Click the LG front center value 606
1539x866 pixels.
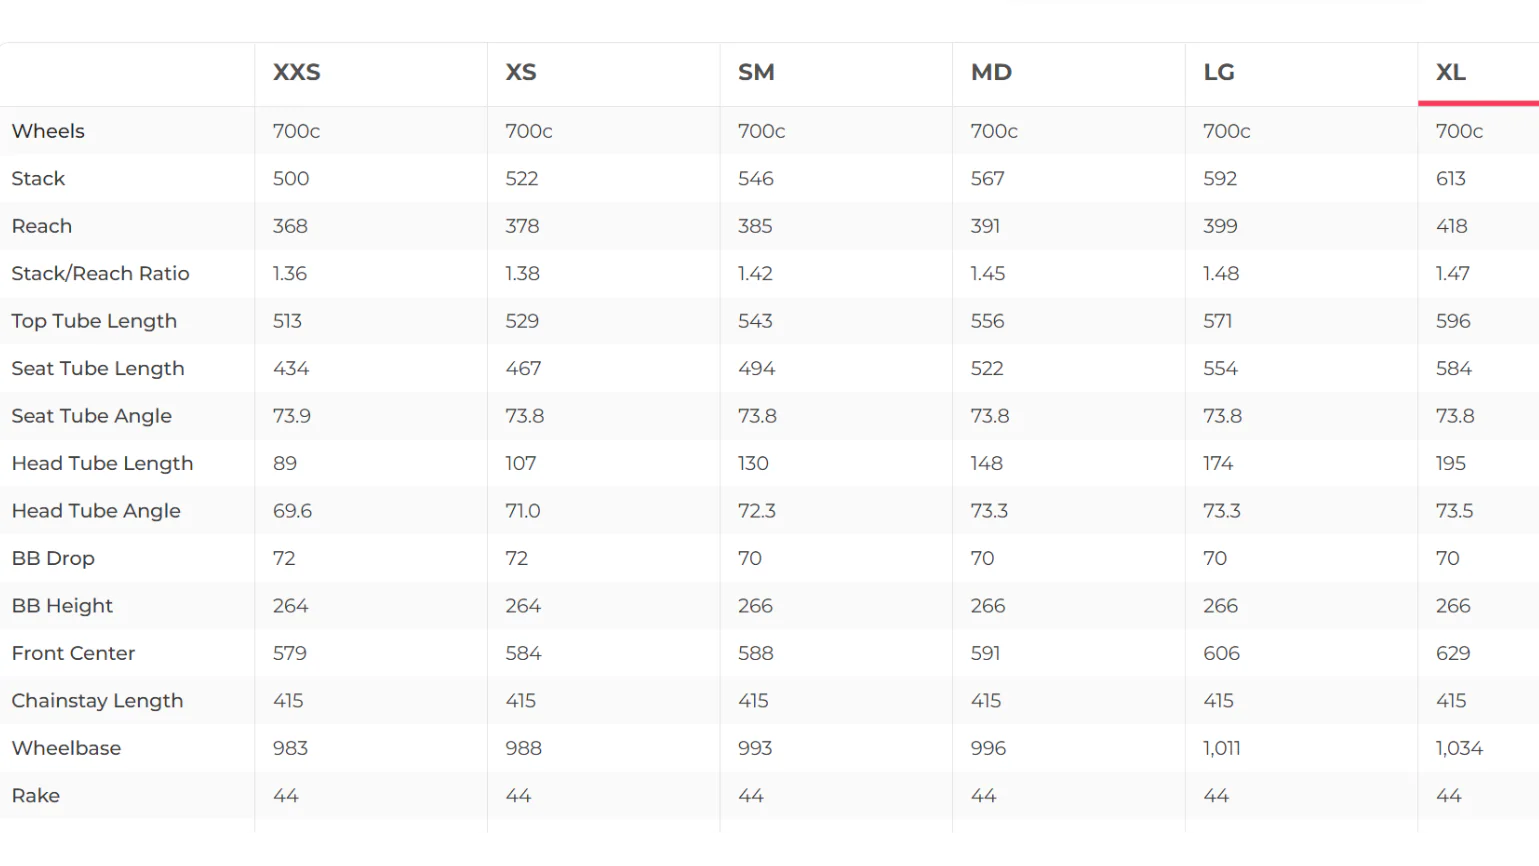pyautogui.click(x=1221, y=653)
